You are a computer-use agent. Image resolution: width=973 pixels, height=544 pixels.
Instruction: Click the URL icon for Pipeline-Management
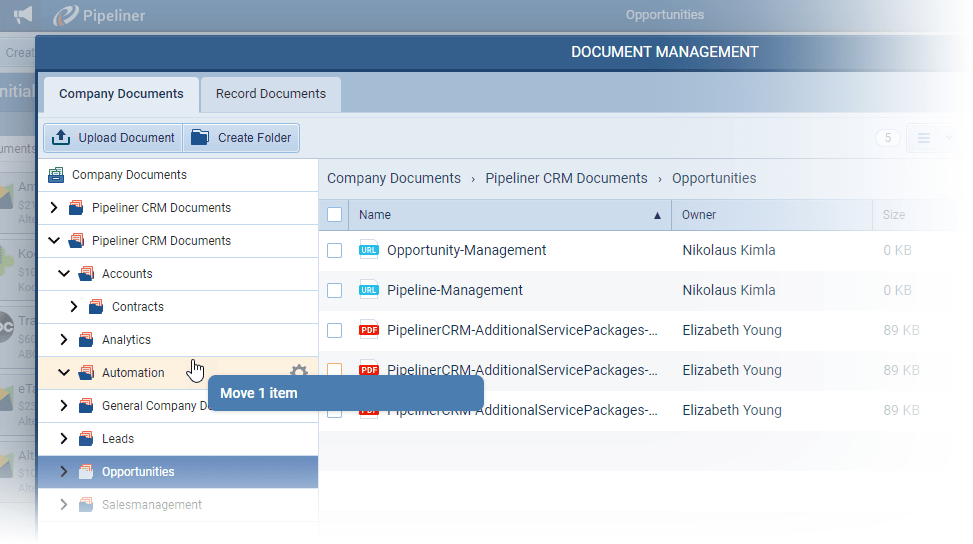pos(369,291)
